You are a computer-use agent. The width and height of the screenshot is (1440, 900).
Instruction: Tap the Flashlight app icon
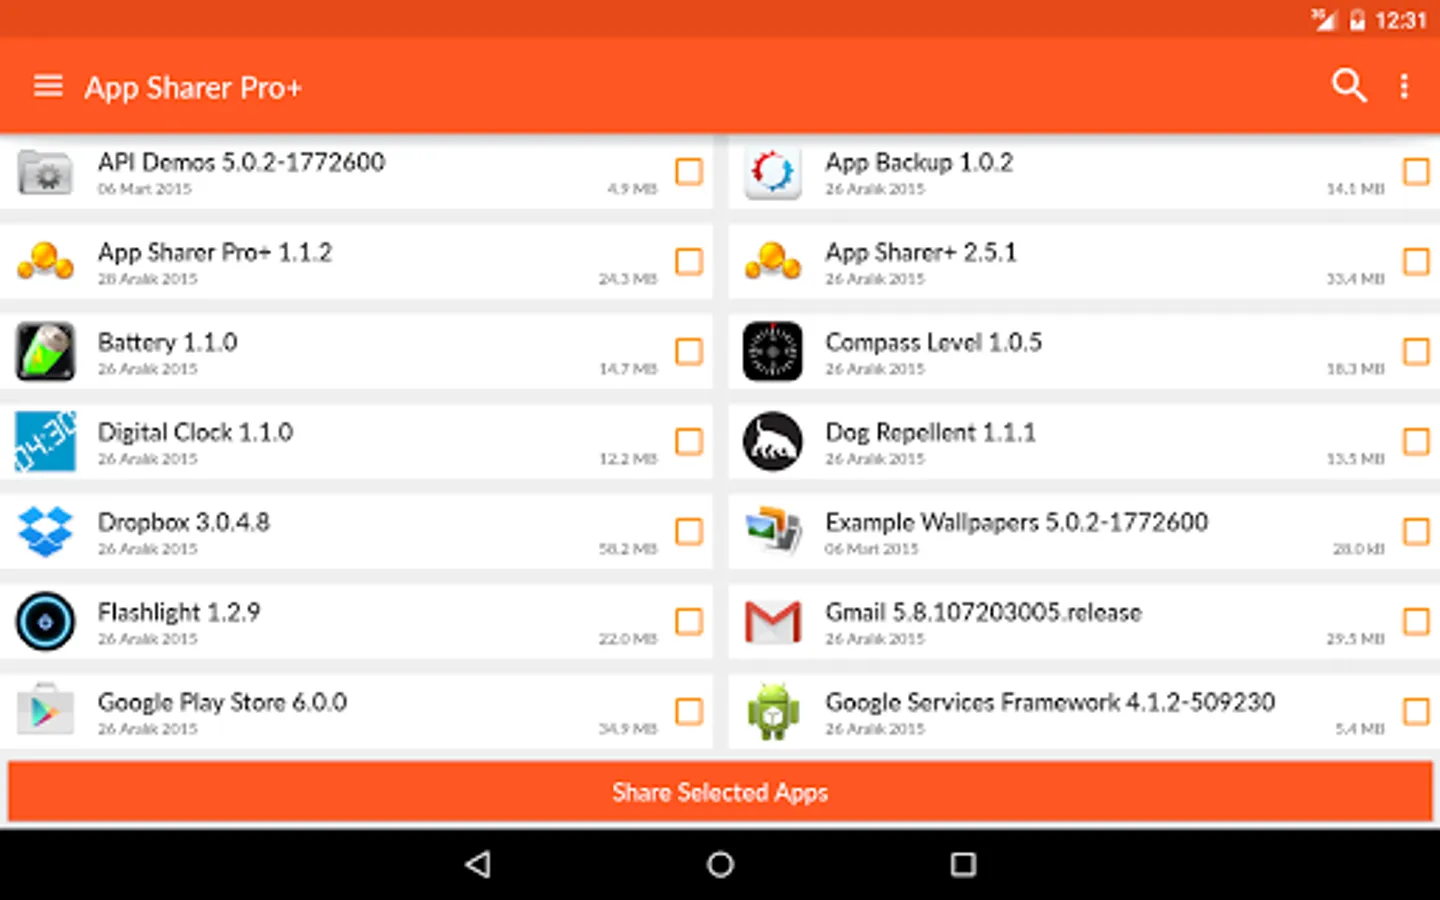tap(45, 621)
